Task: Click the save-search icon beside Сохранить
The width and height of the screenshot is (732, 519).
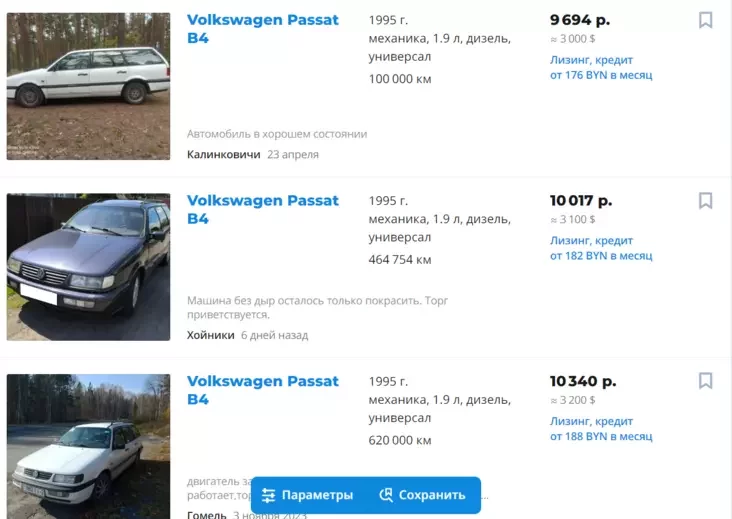Action: pos(386,495)
